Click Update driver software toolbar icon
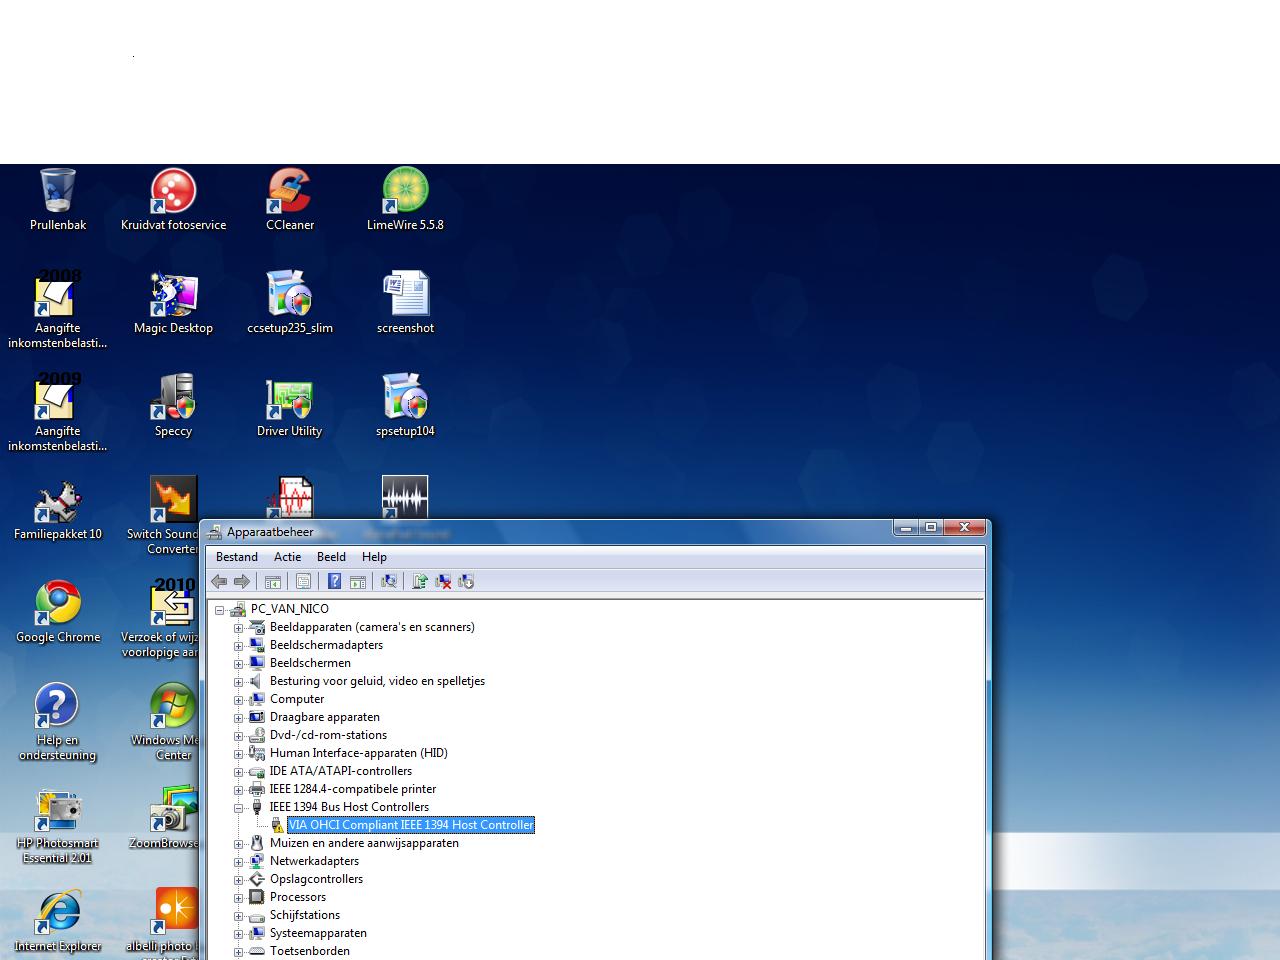The height and width of the screenshot is (960, 1280). point(420,582)
